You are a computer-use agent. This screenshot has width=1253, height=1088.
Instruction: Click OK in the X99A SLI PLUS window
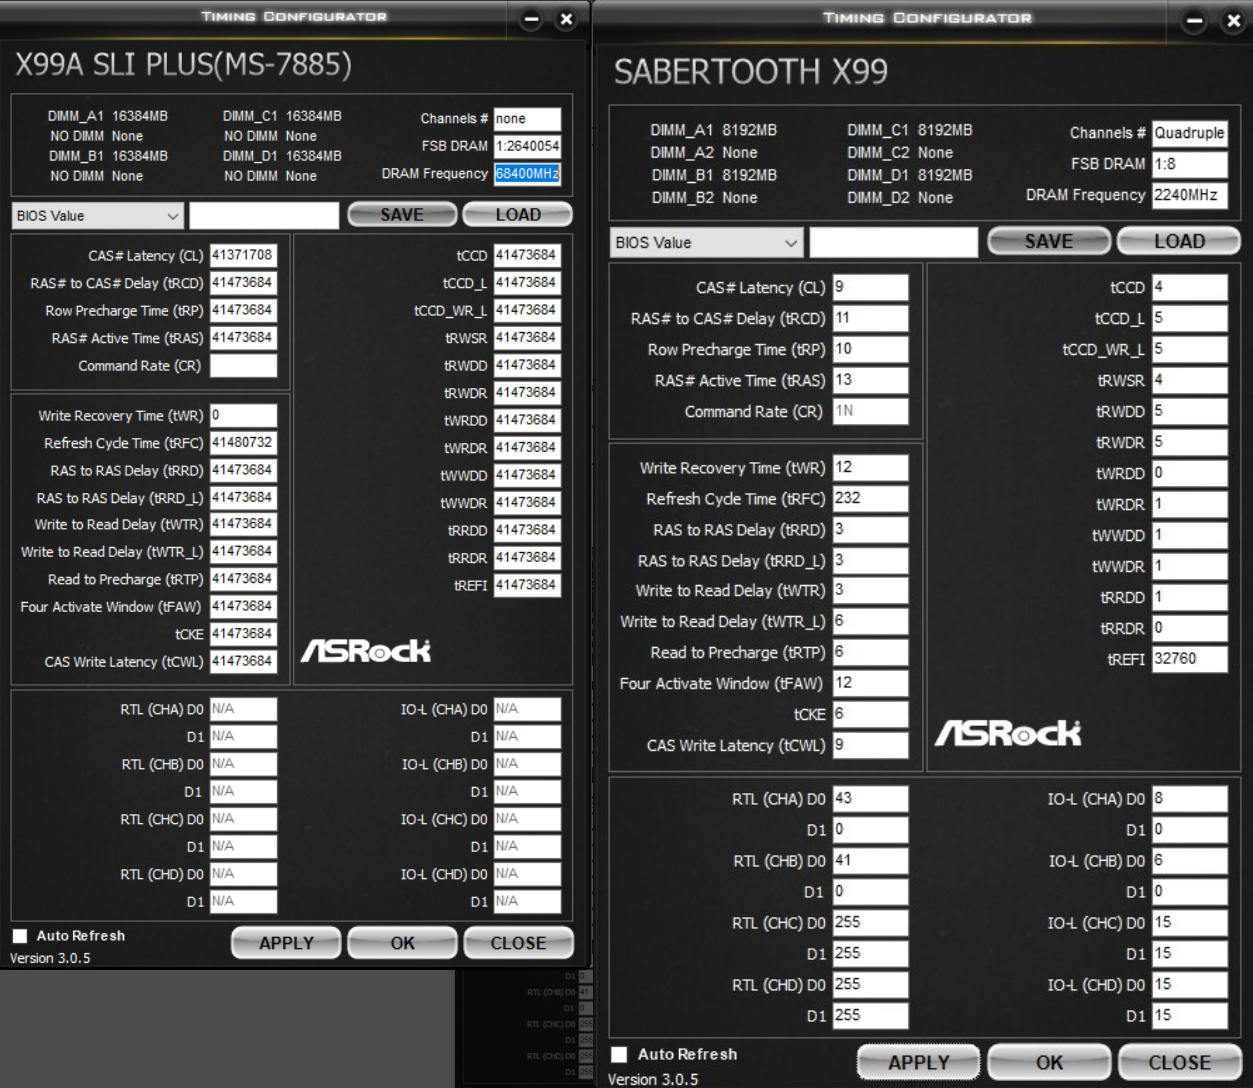402,943
